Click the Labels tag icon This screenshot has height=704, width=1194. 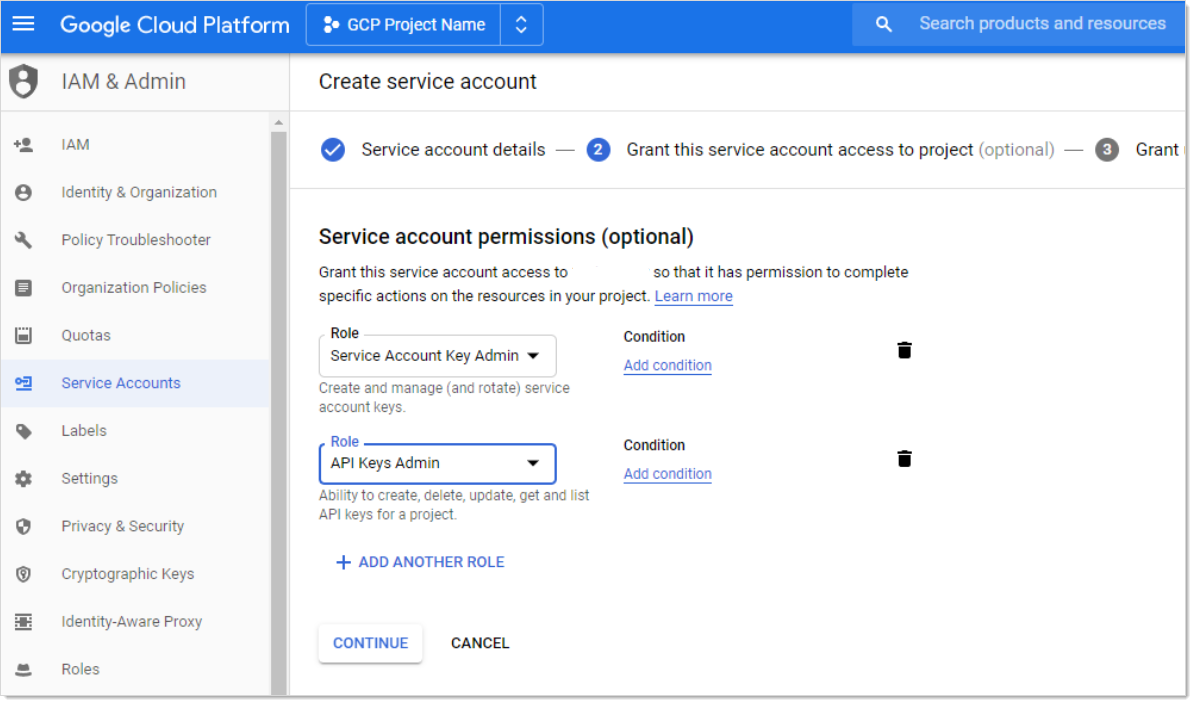pyautogui.click(x=24, y=431)
